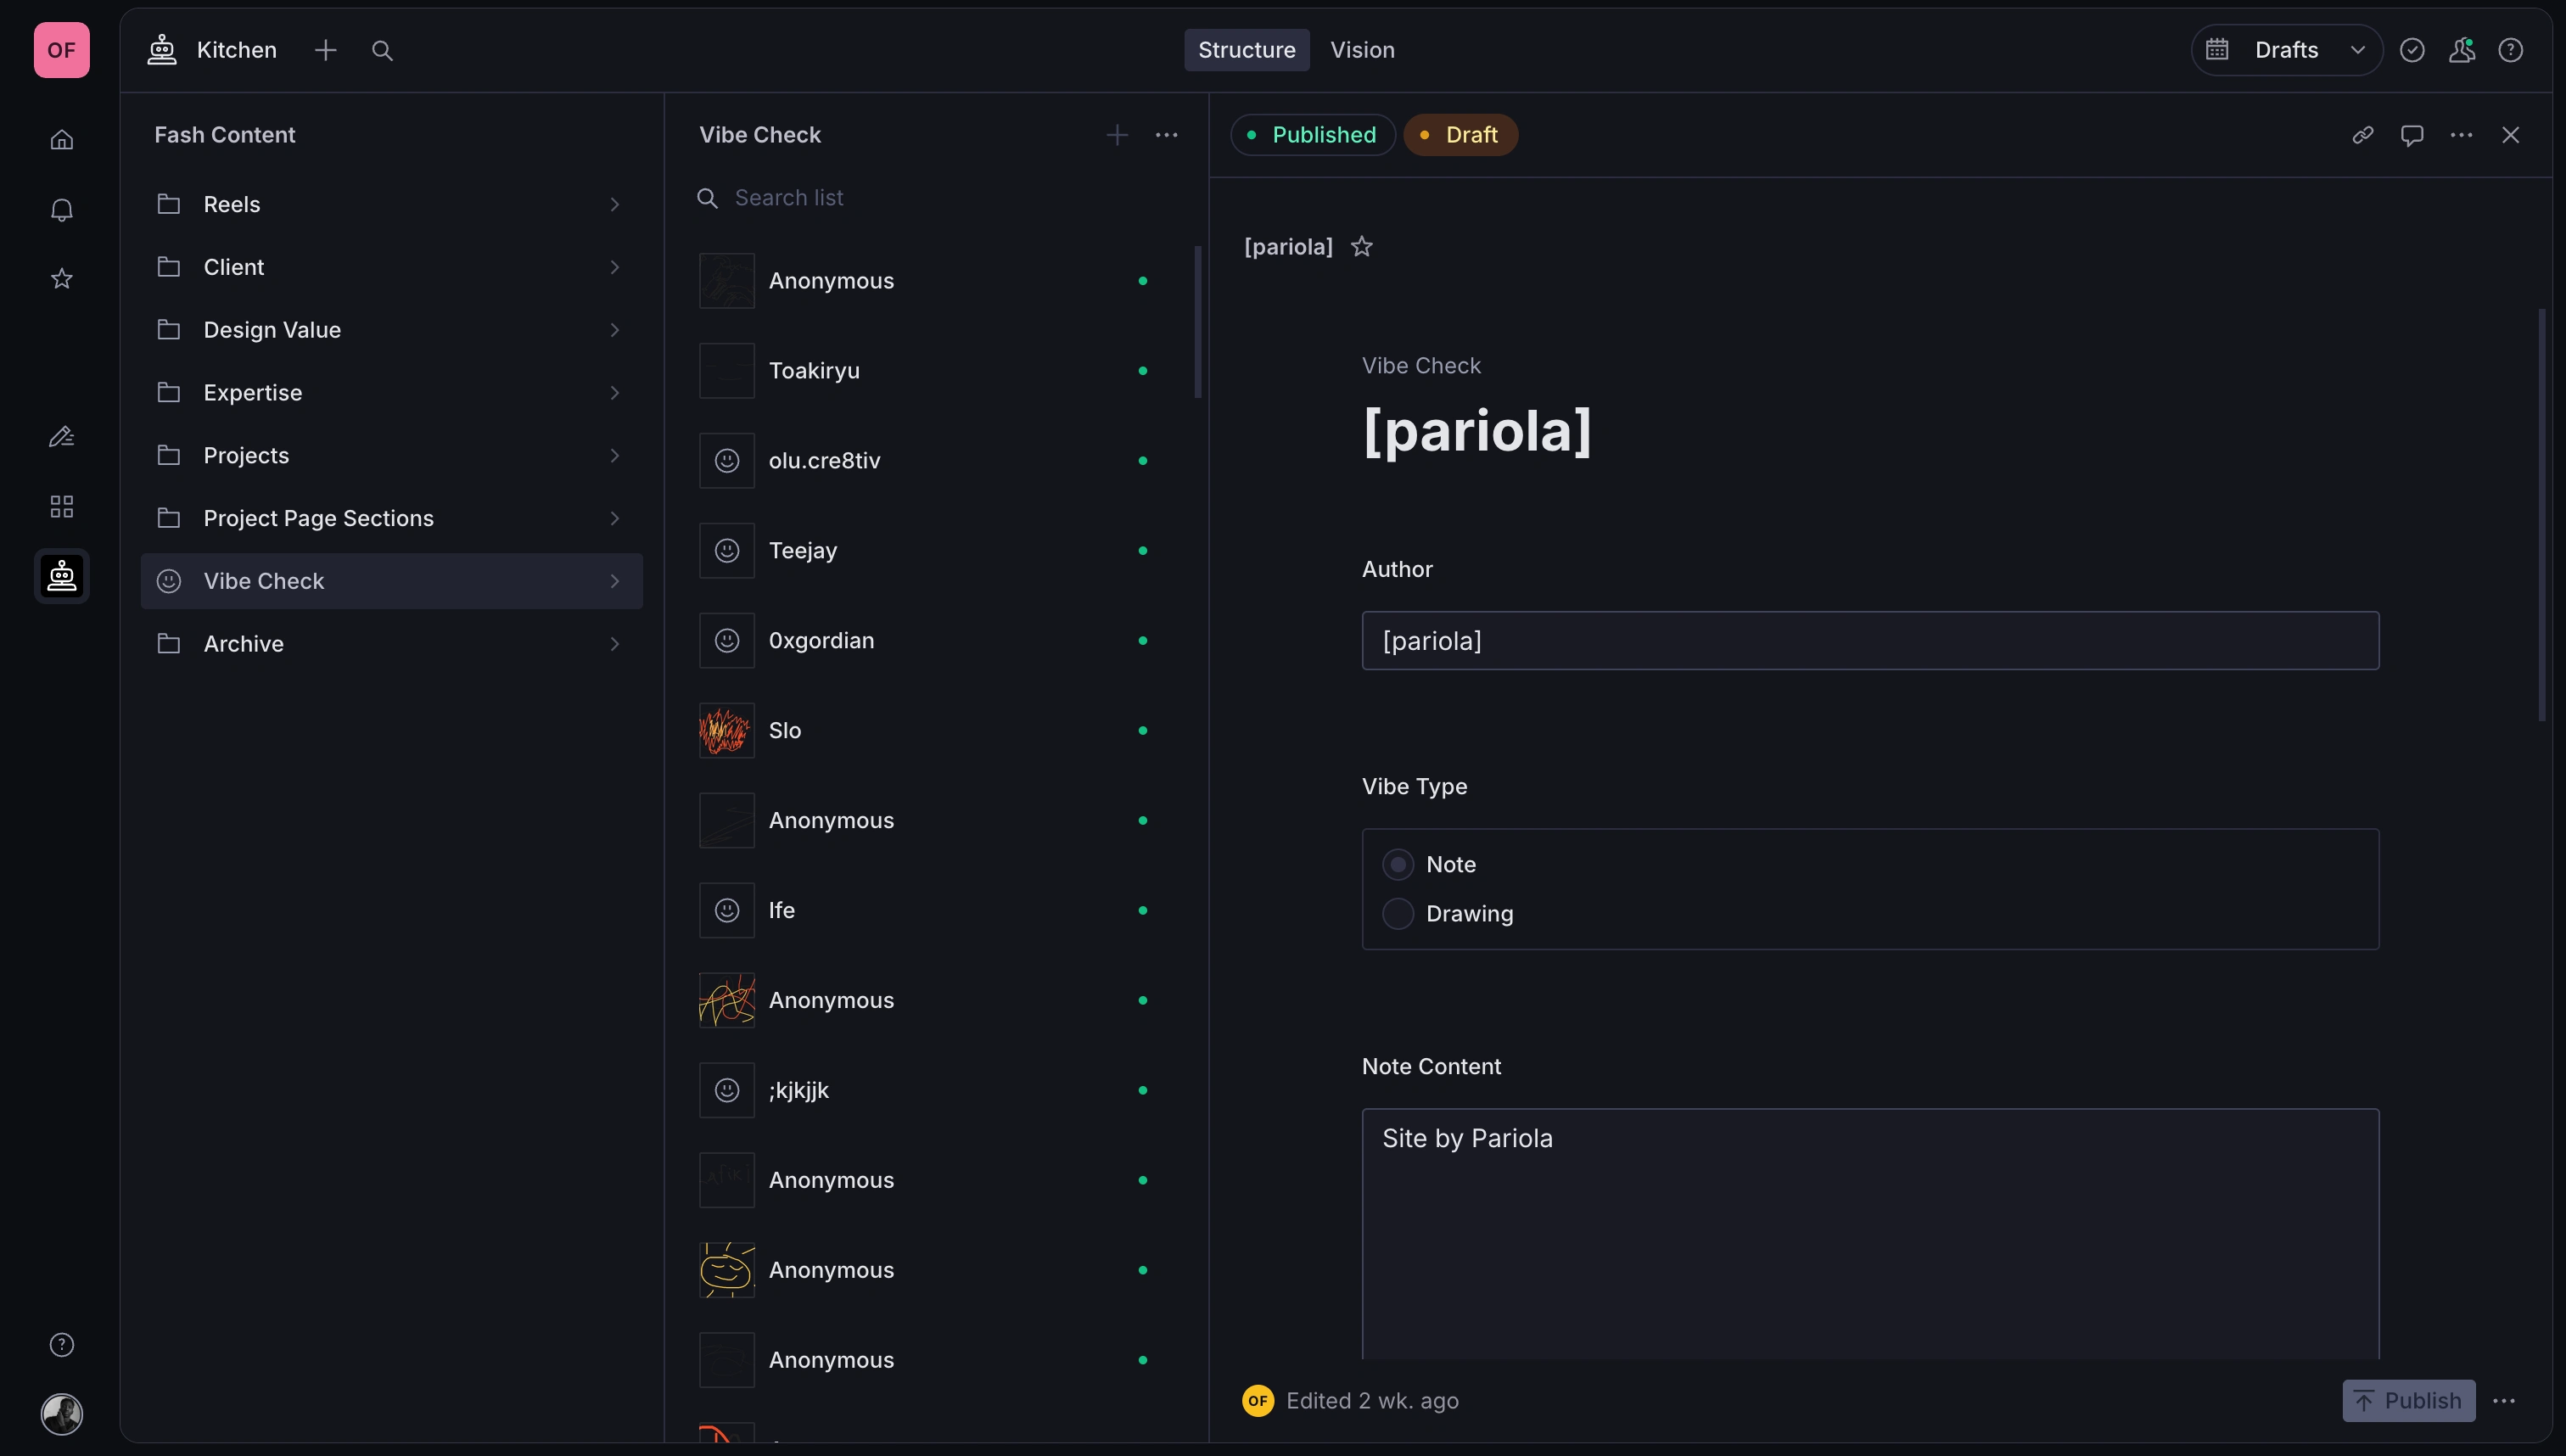This screenshot has height=1456, width=2566.
Task: Open the drafts pencil icon in the sidebar
Action: coord(61,436)
